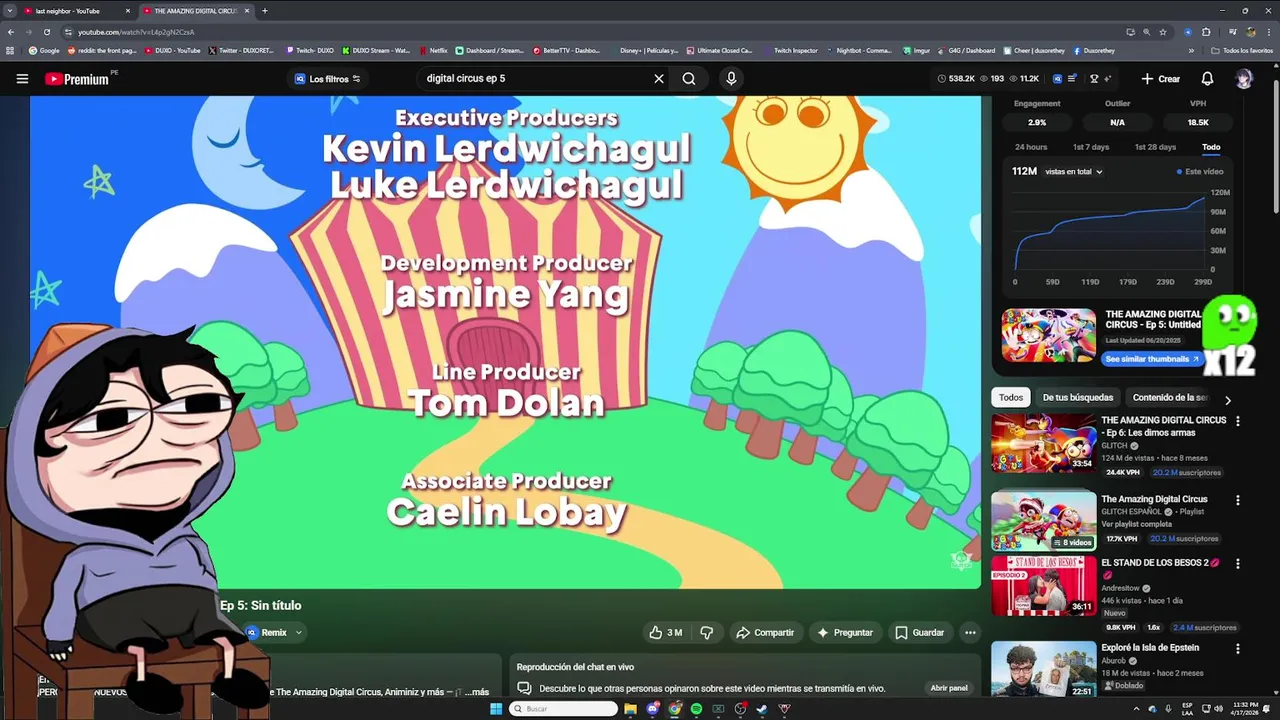
Task: Open the Los filtros filter button
Action: (328, 78)
